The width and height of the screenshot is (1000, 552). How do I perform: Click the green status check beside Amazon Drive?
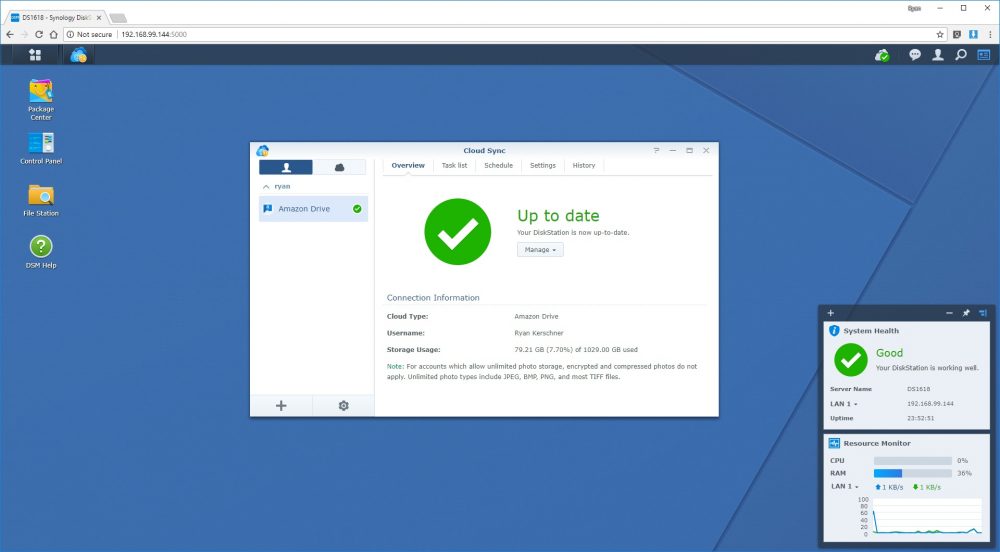pos(357,208)
